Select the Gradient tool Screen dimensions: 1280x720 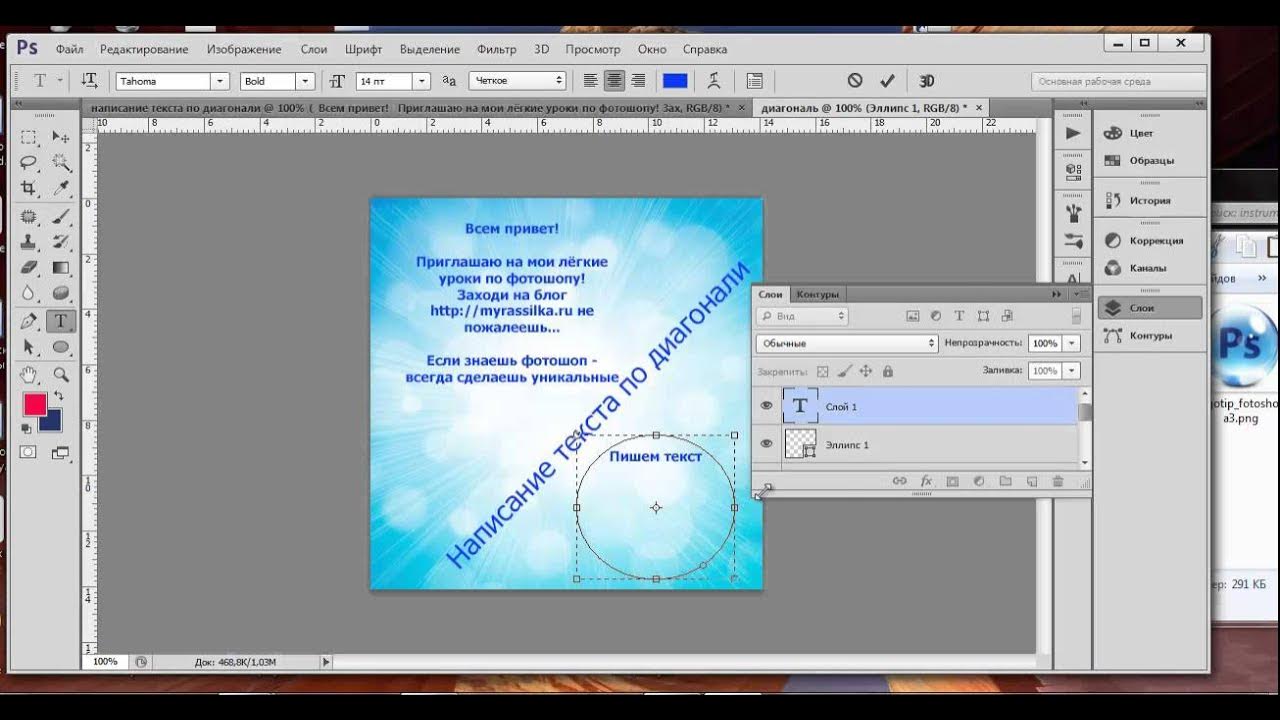61,268
